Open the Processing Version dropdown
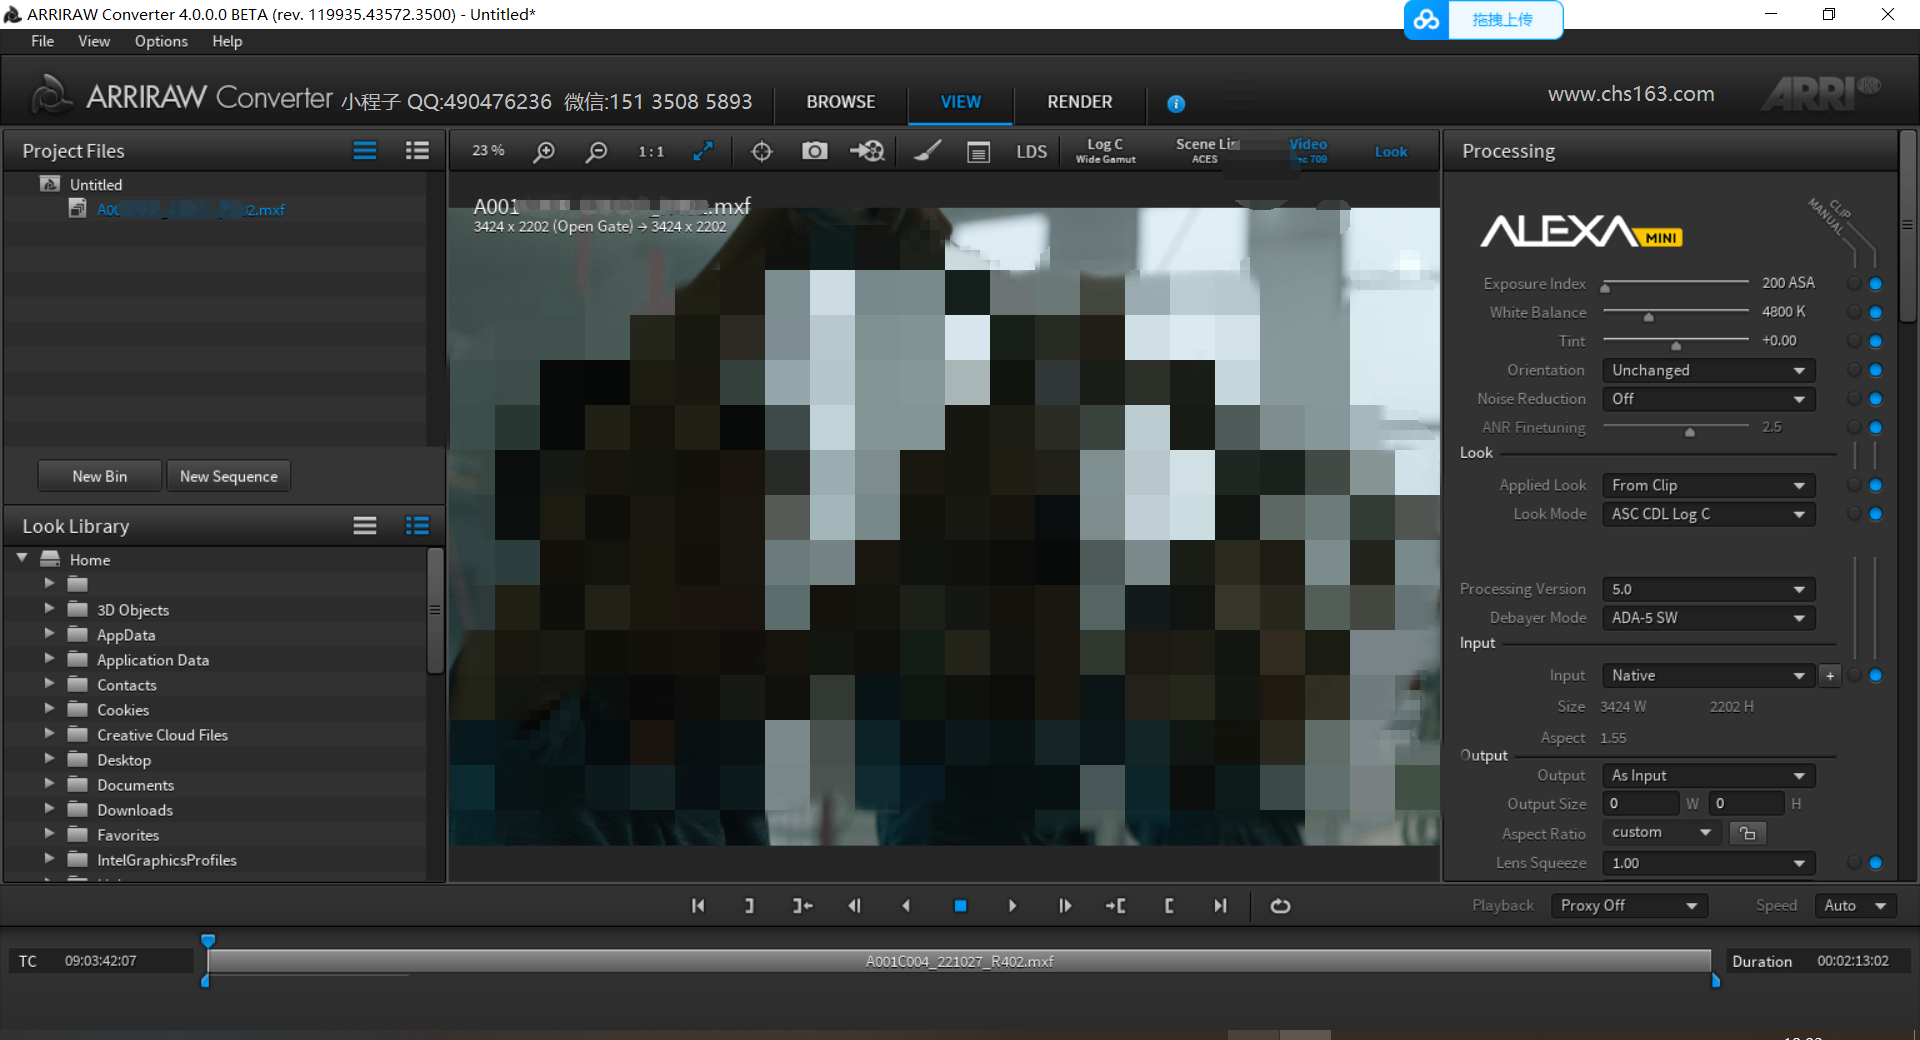This screenshot has height=1040, width=1920. pyautogui.click(x=1708, y=590)
